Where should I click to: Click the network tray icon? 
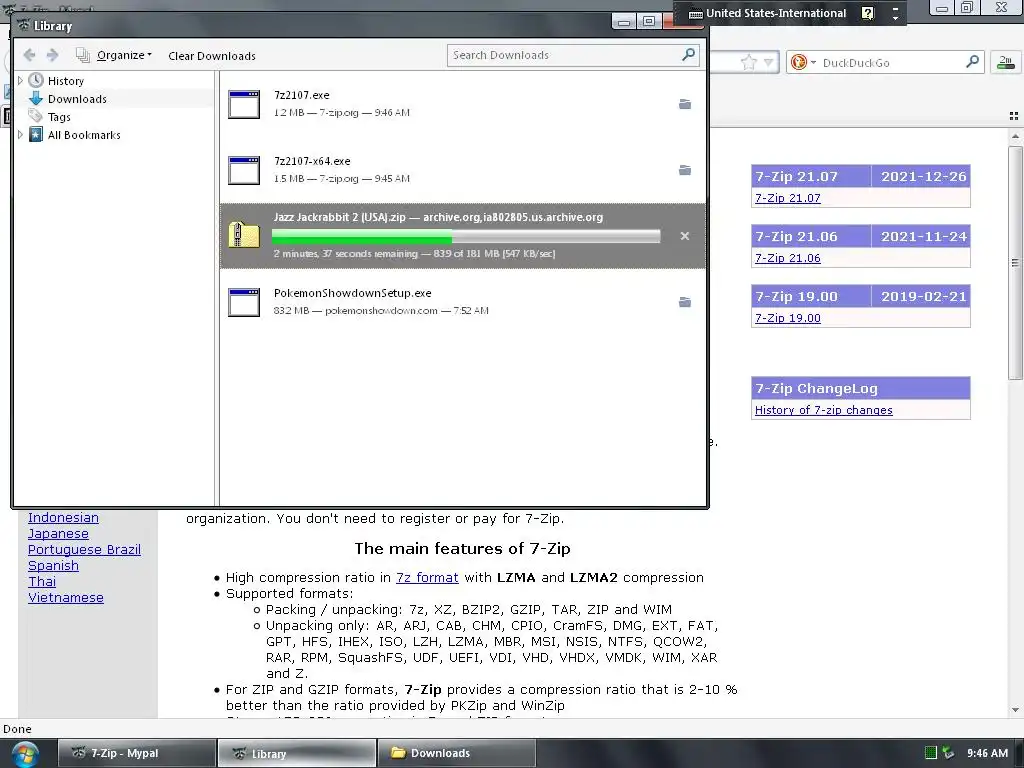948,753
